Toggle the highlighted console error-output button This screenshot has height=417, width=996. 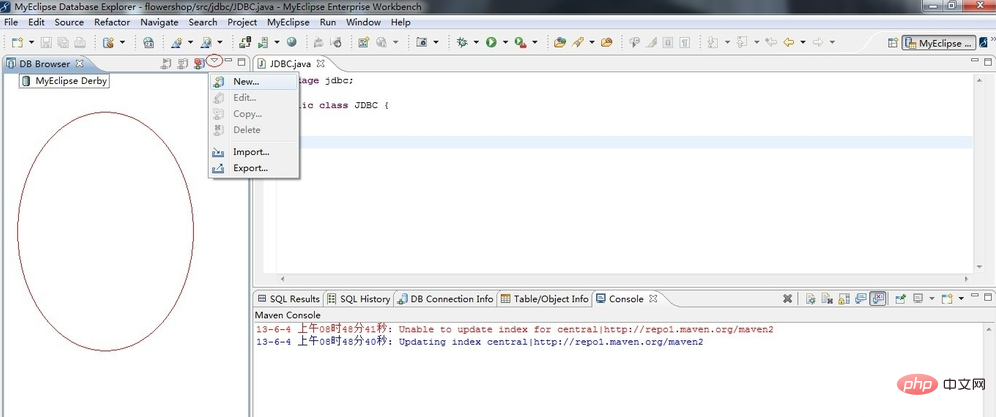878,298
